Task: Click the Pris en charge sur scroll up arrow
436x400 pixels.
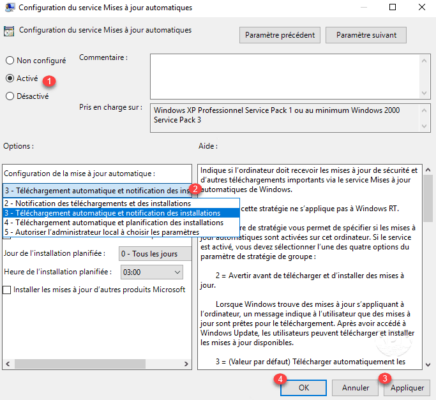Action: click(x=424, y=110)
